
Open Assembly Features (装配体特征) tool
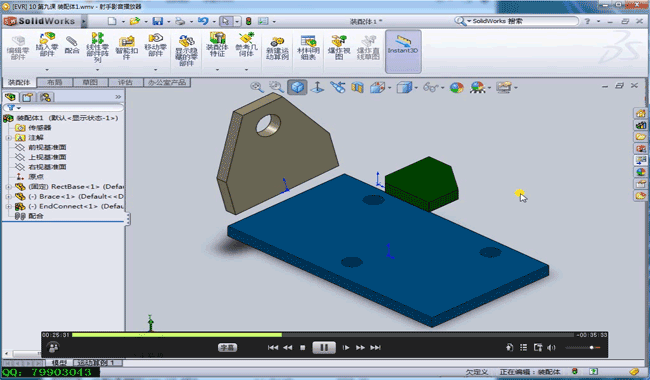click(217, 45)
